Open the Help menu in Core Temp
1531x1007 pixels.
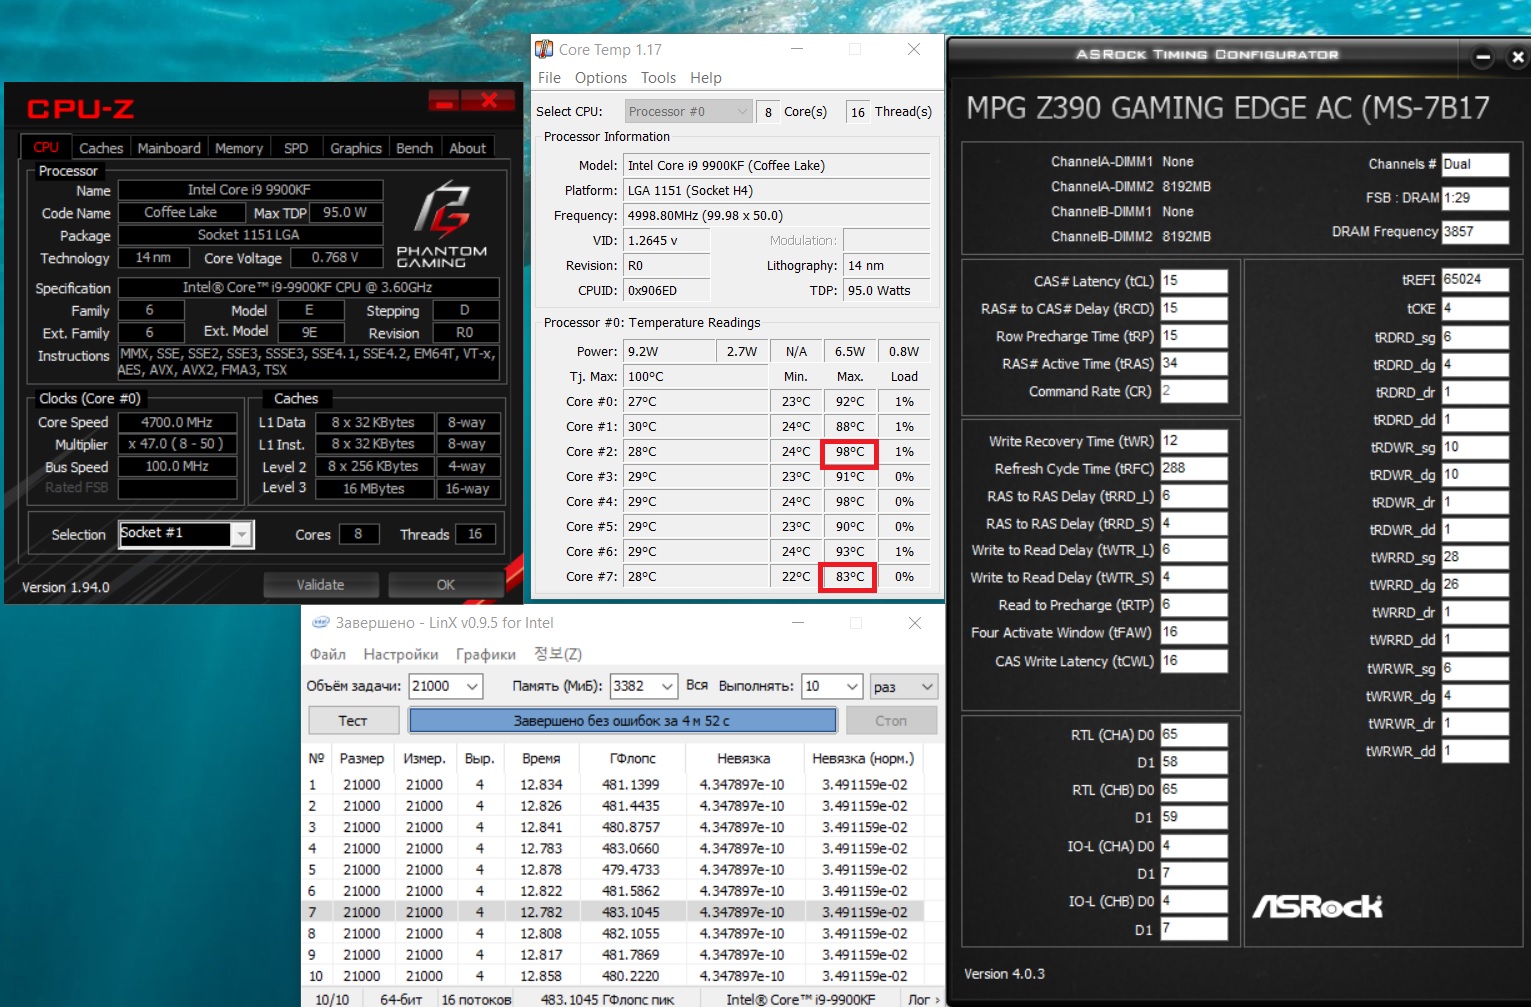tap(705, 78)
